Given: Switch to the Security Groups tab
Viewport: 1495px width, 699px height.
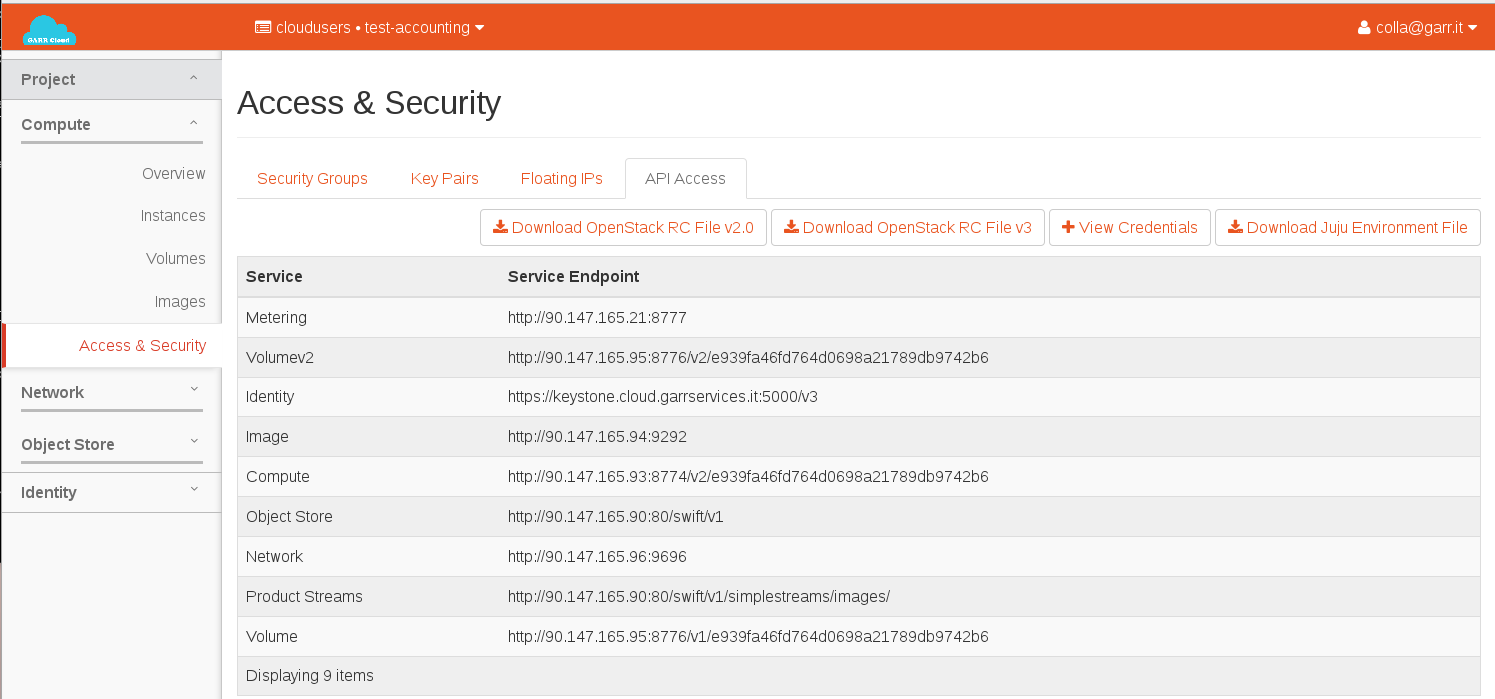Looking at the screenshot, I should (x=312, y=179).
